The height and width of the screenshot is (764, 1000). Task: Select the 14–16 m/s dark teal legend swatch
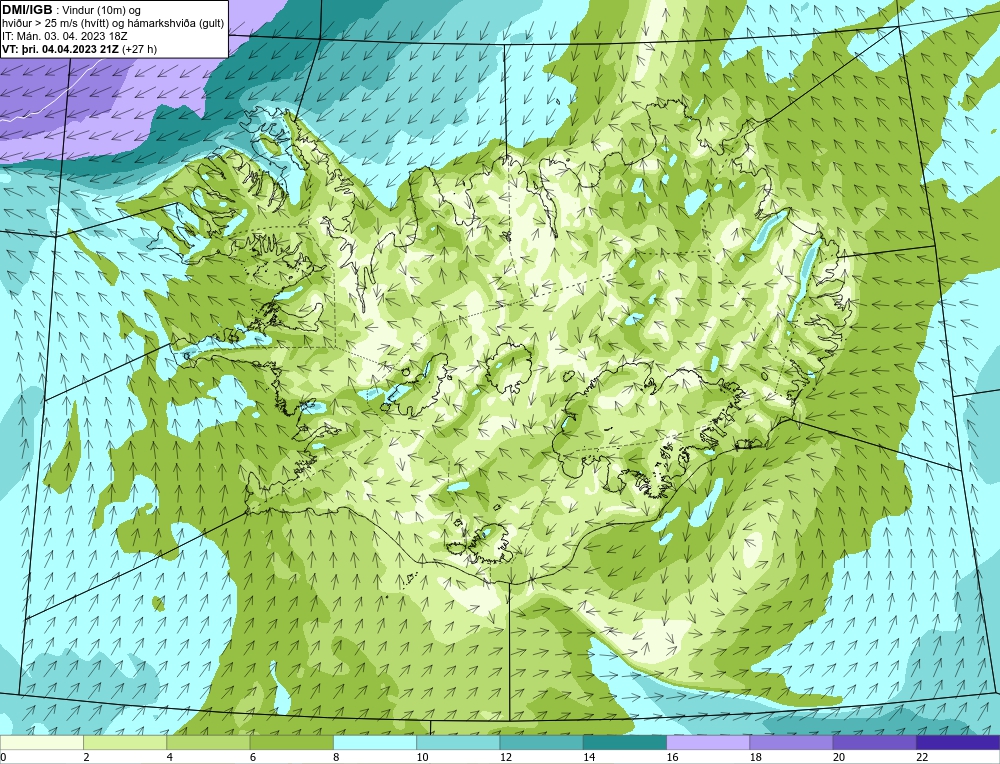[x=624, y=742]
